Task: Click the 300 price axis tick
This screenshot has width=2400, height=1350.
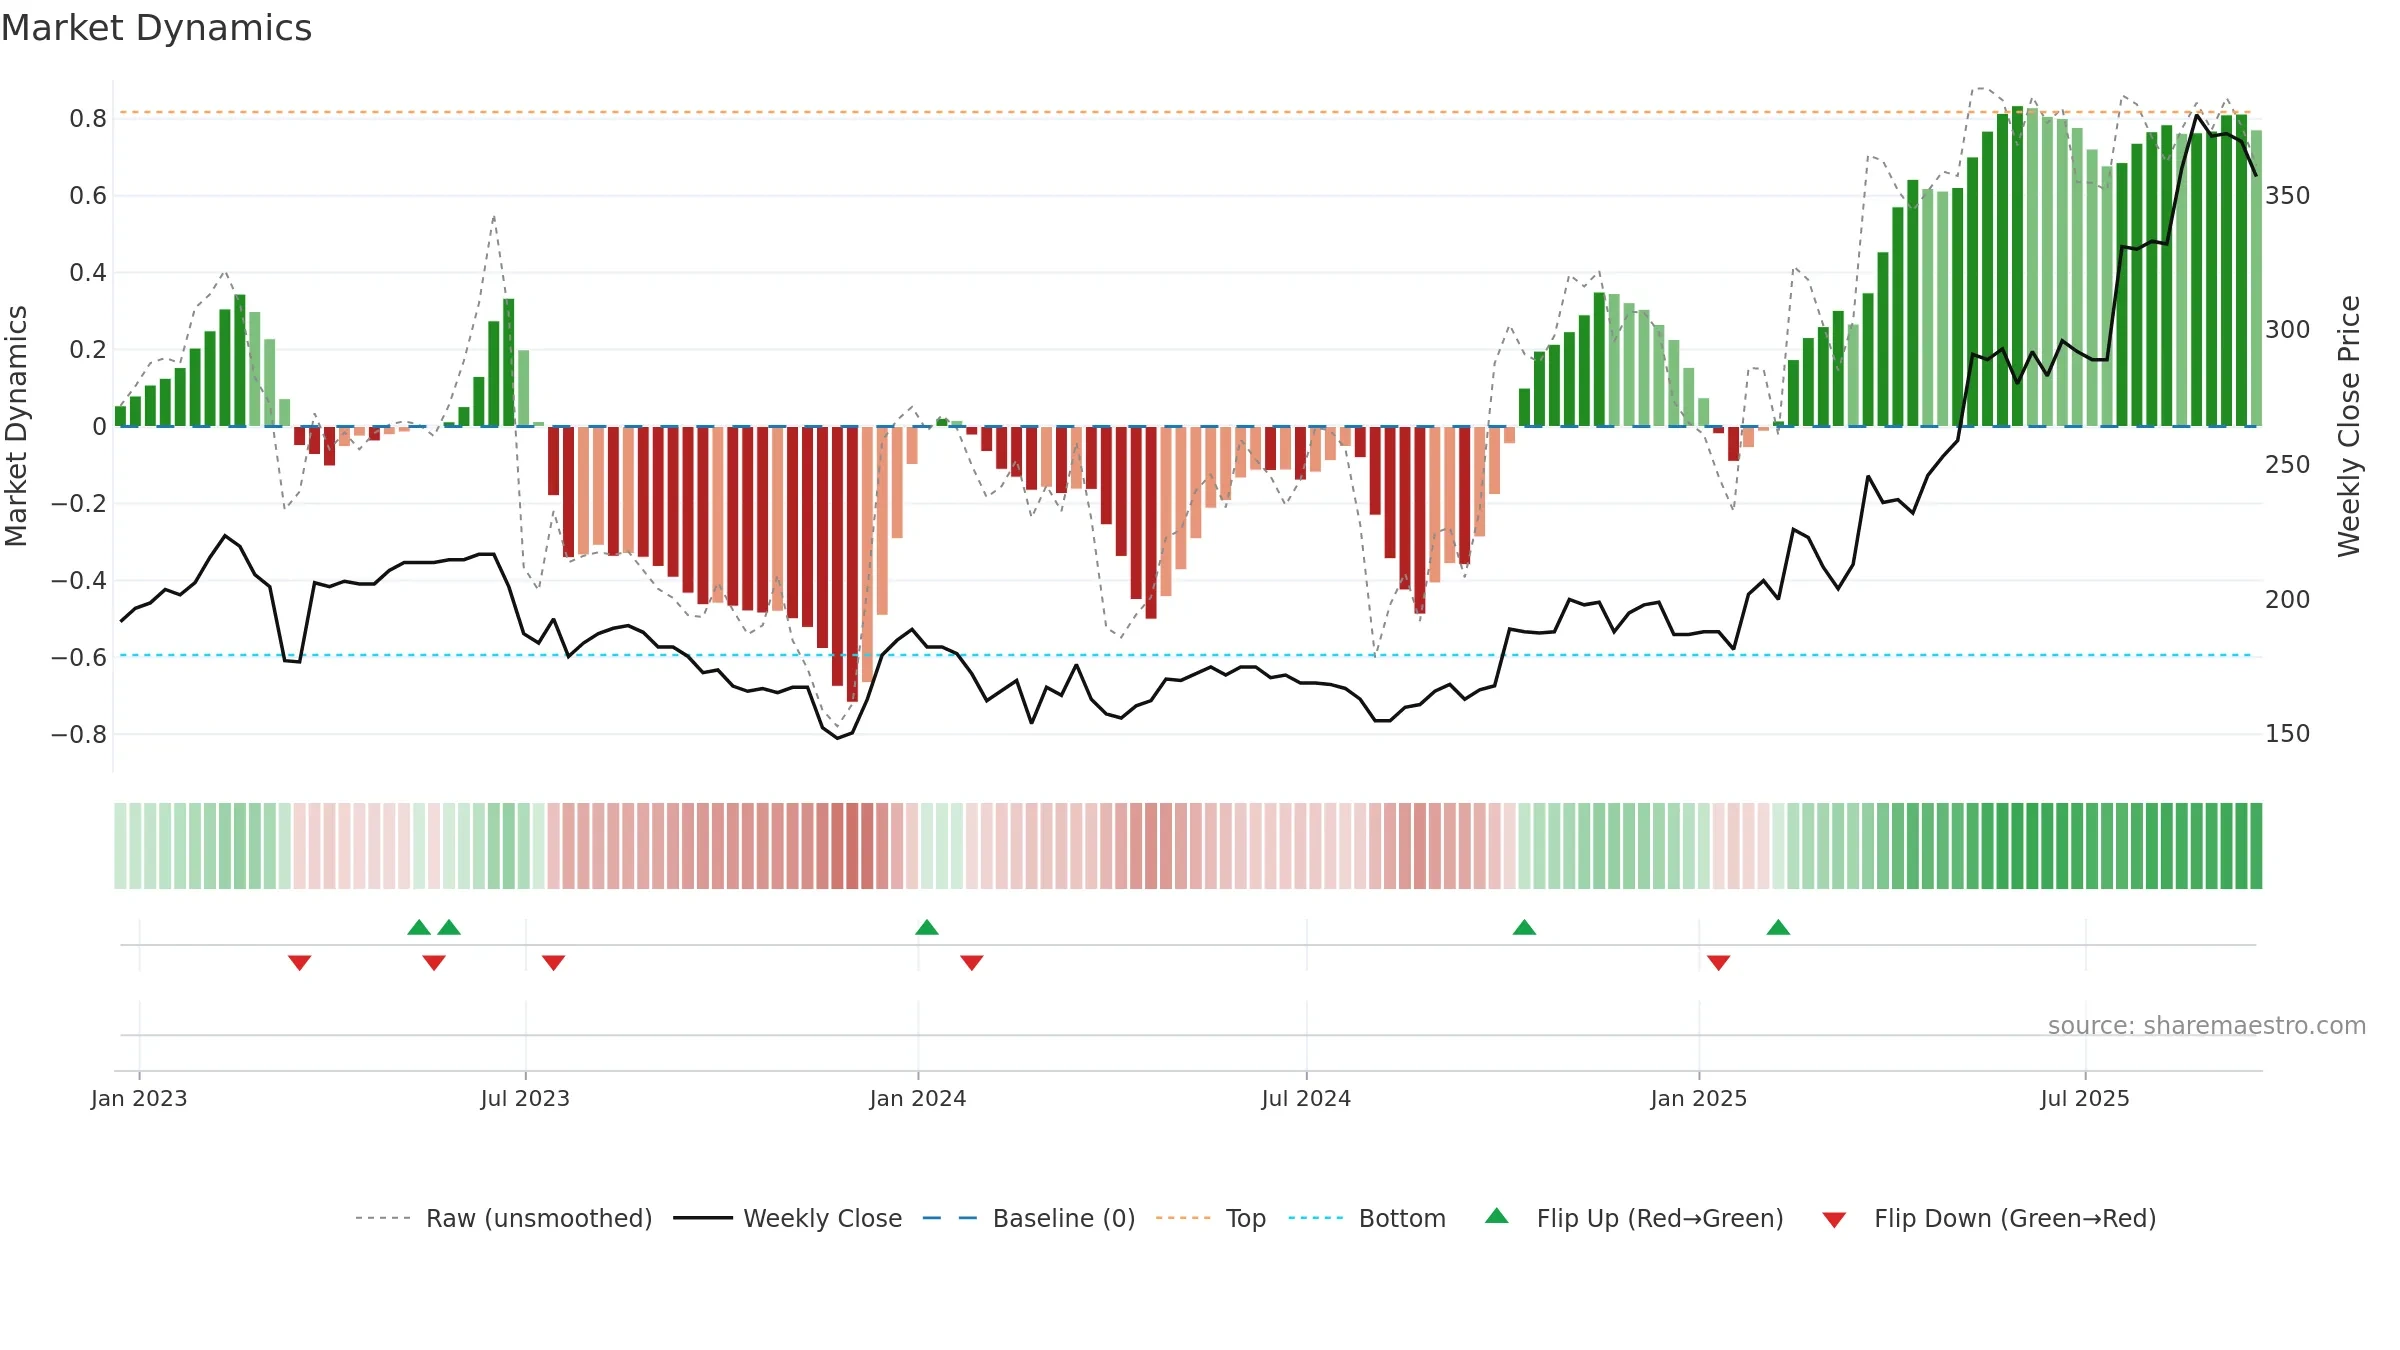Action: coord(2288,330)
